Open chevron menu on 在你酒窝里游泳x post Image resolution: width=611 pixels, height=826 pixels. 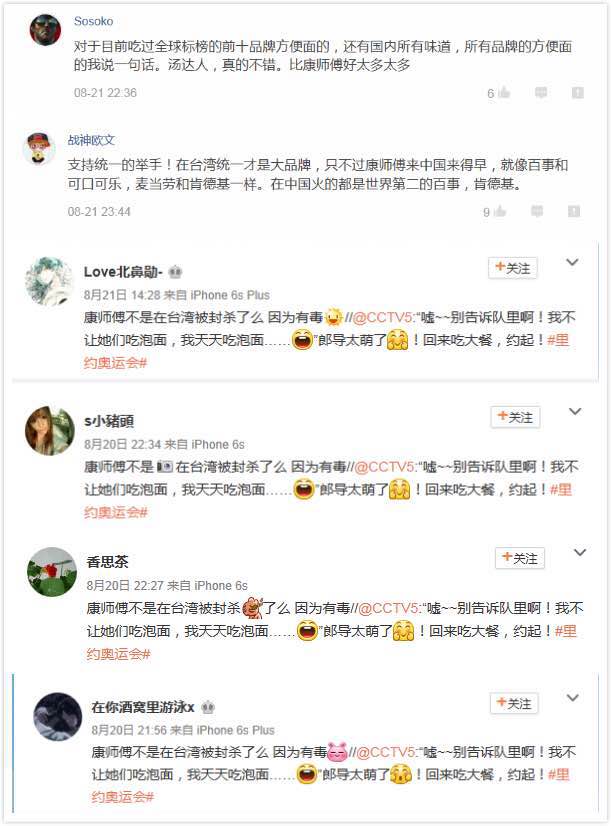573,698
